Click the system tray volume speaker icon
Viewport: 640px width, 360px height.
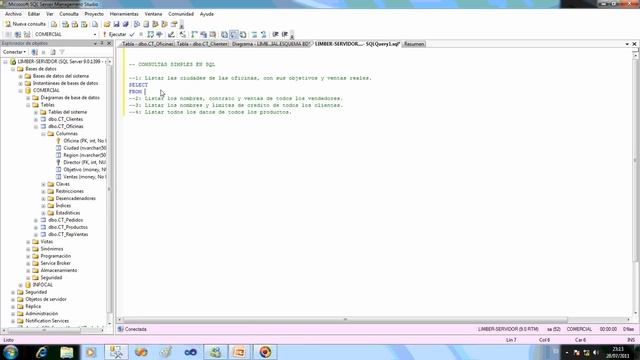[596, 352]
